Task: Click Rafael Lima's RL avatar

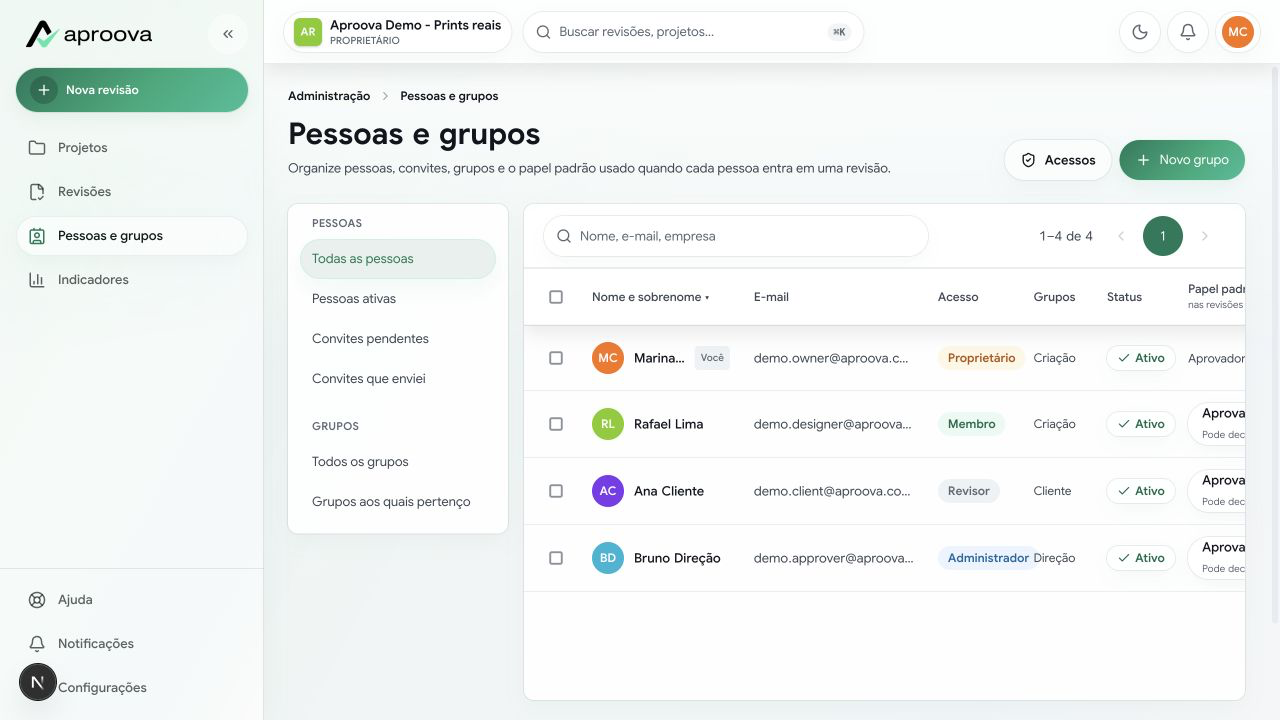Action: point(608,424)
